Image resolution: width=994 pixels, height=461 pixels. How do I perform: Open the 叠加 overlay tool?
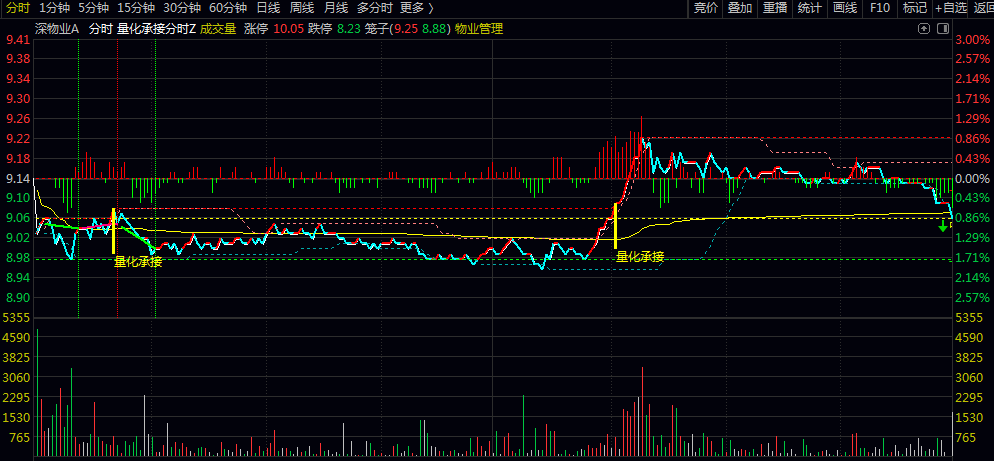tap(740, 8)
